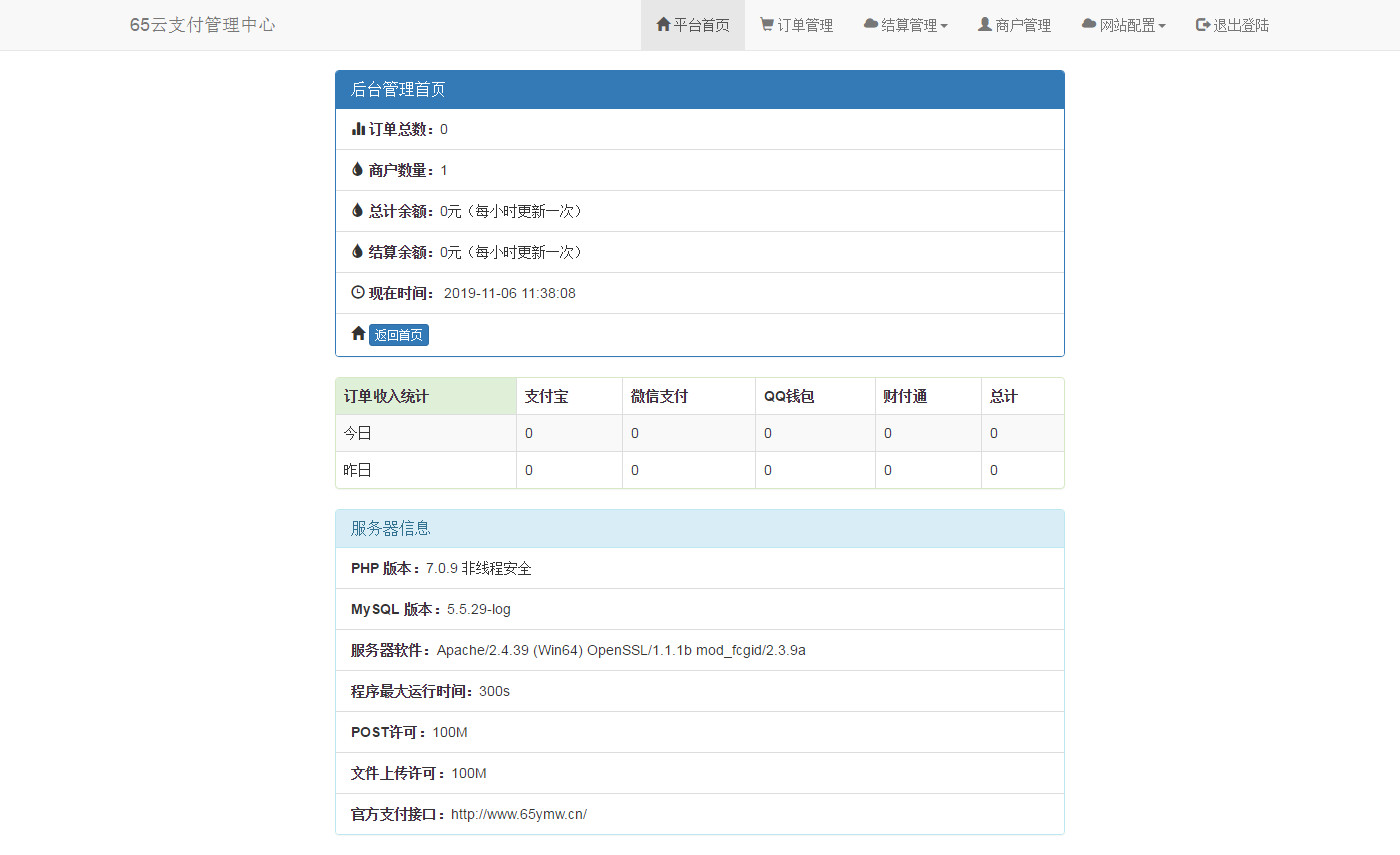Viewport: 1400px width, 855px height.
Task: Click MySQL version value 5.5.29-log
Action: [x=479, y=609]
